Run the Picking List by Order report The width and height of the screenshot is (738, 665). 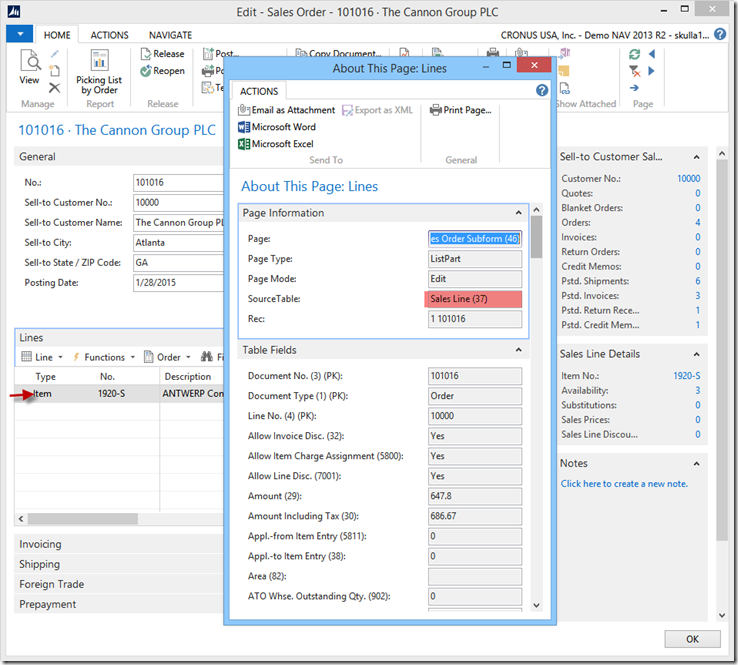[99, 72]
